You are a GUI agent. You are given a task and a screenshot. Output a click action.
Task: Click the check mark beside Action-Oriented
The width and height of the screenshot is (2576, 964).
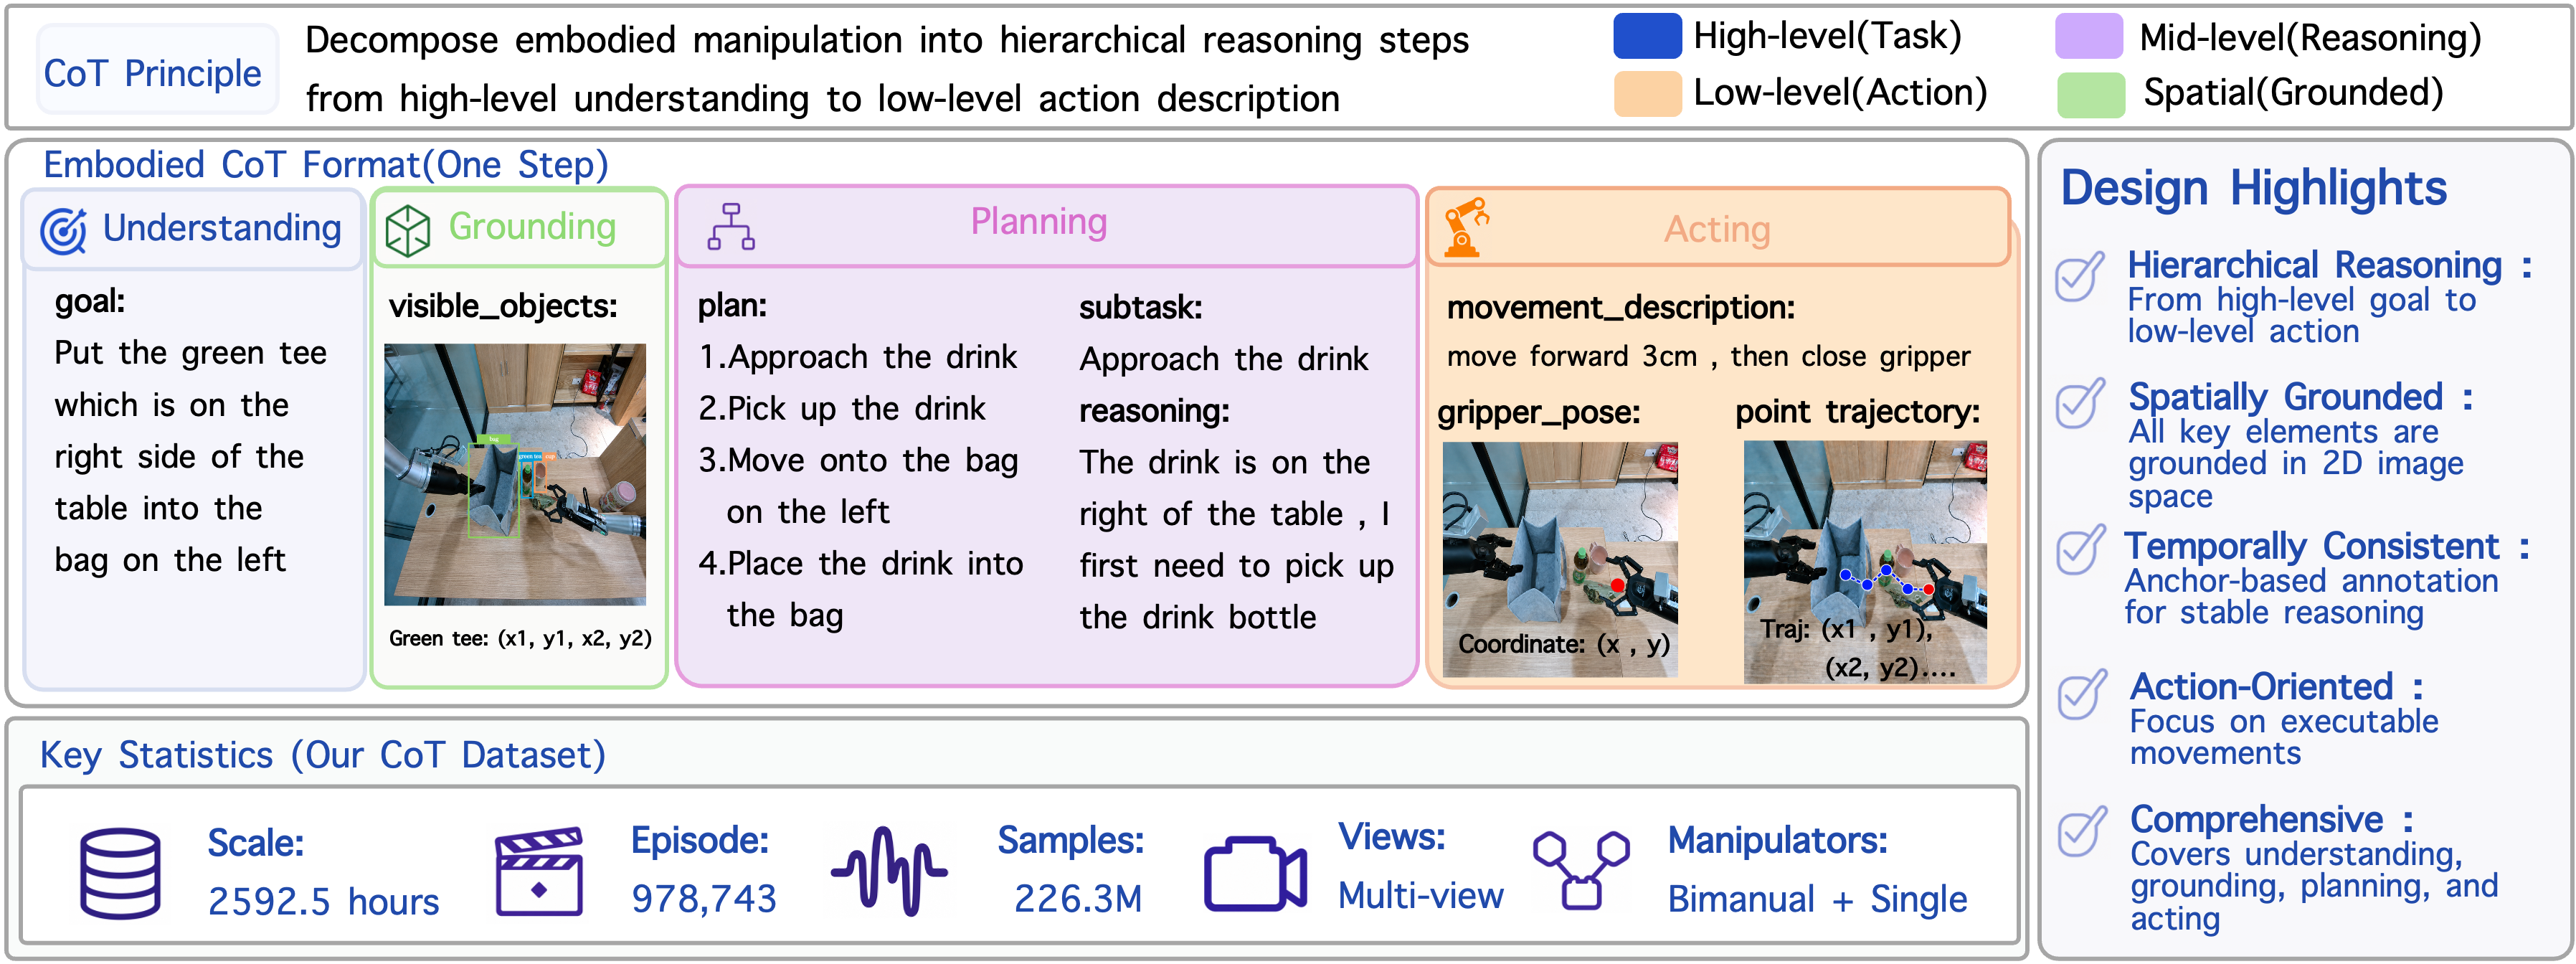pos(2082,694)
